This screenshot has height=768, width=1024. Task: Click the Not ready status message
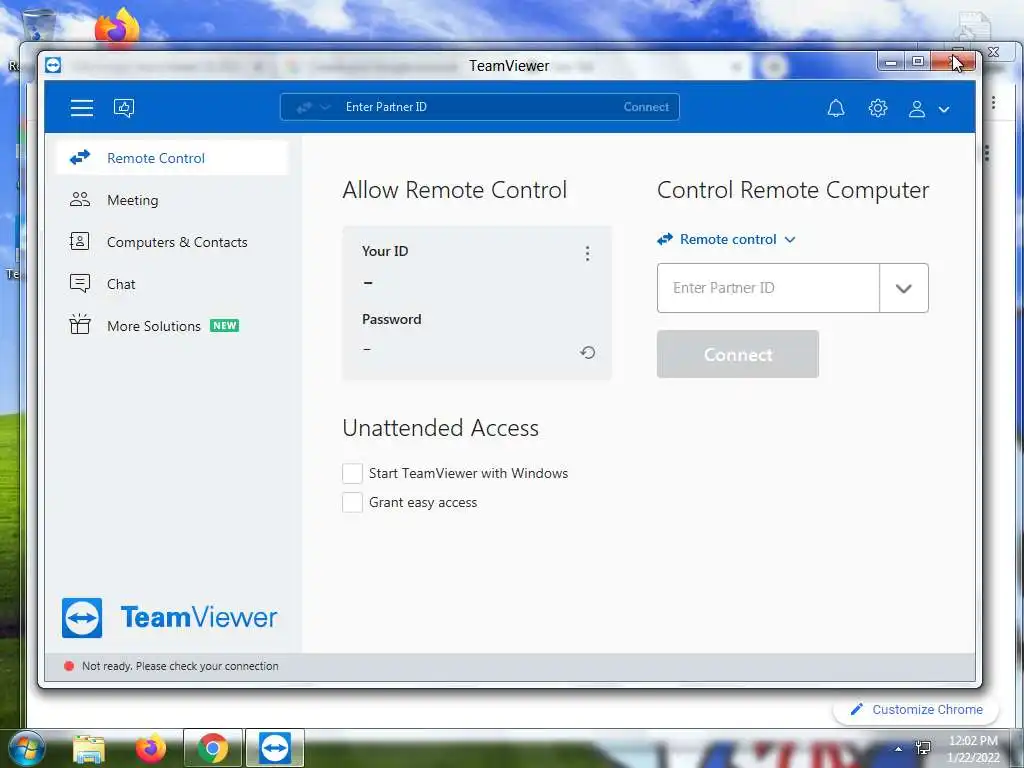click(180, 666)
